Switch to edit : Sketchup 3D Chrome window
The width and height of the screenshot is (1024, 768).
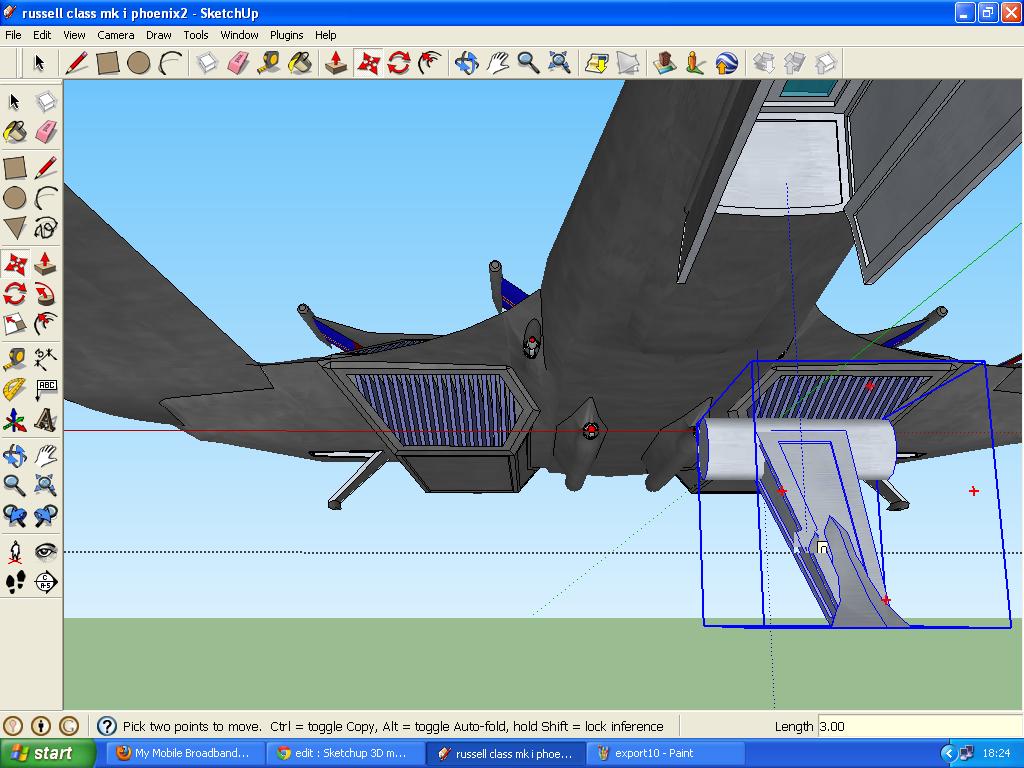point(344,753)
